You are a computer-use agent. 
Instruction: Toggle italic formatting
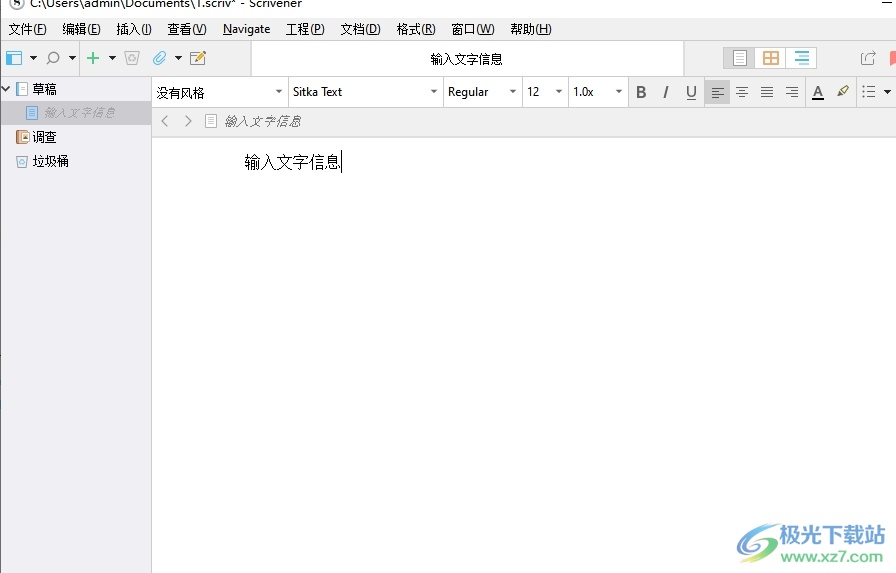click(666, 92)
